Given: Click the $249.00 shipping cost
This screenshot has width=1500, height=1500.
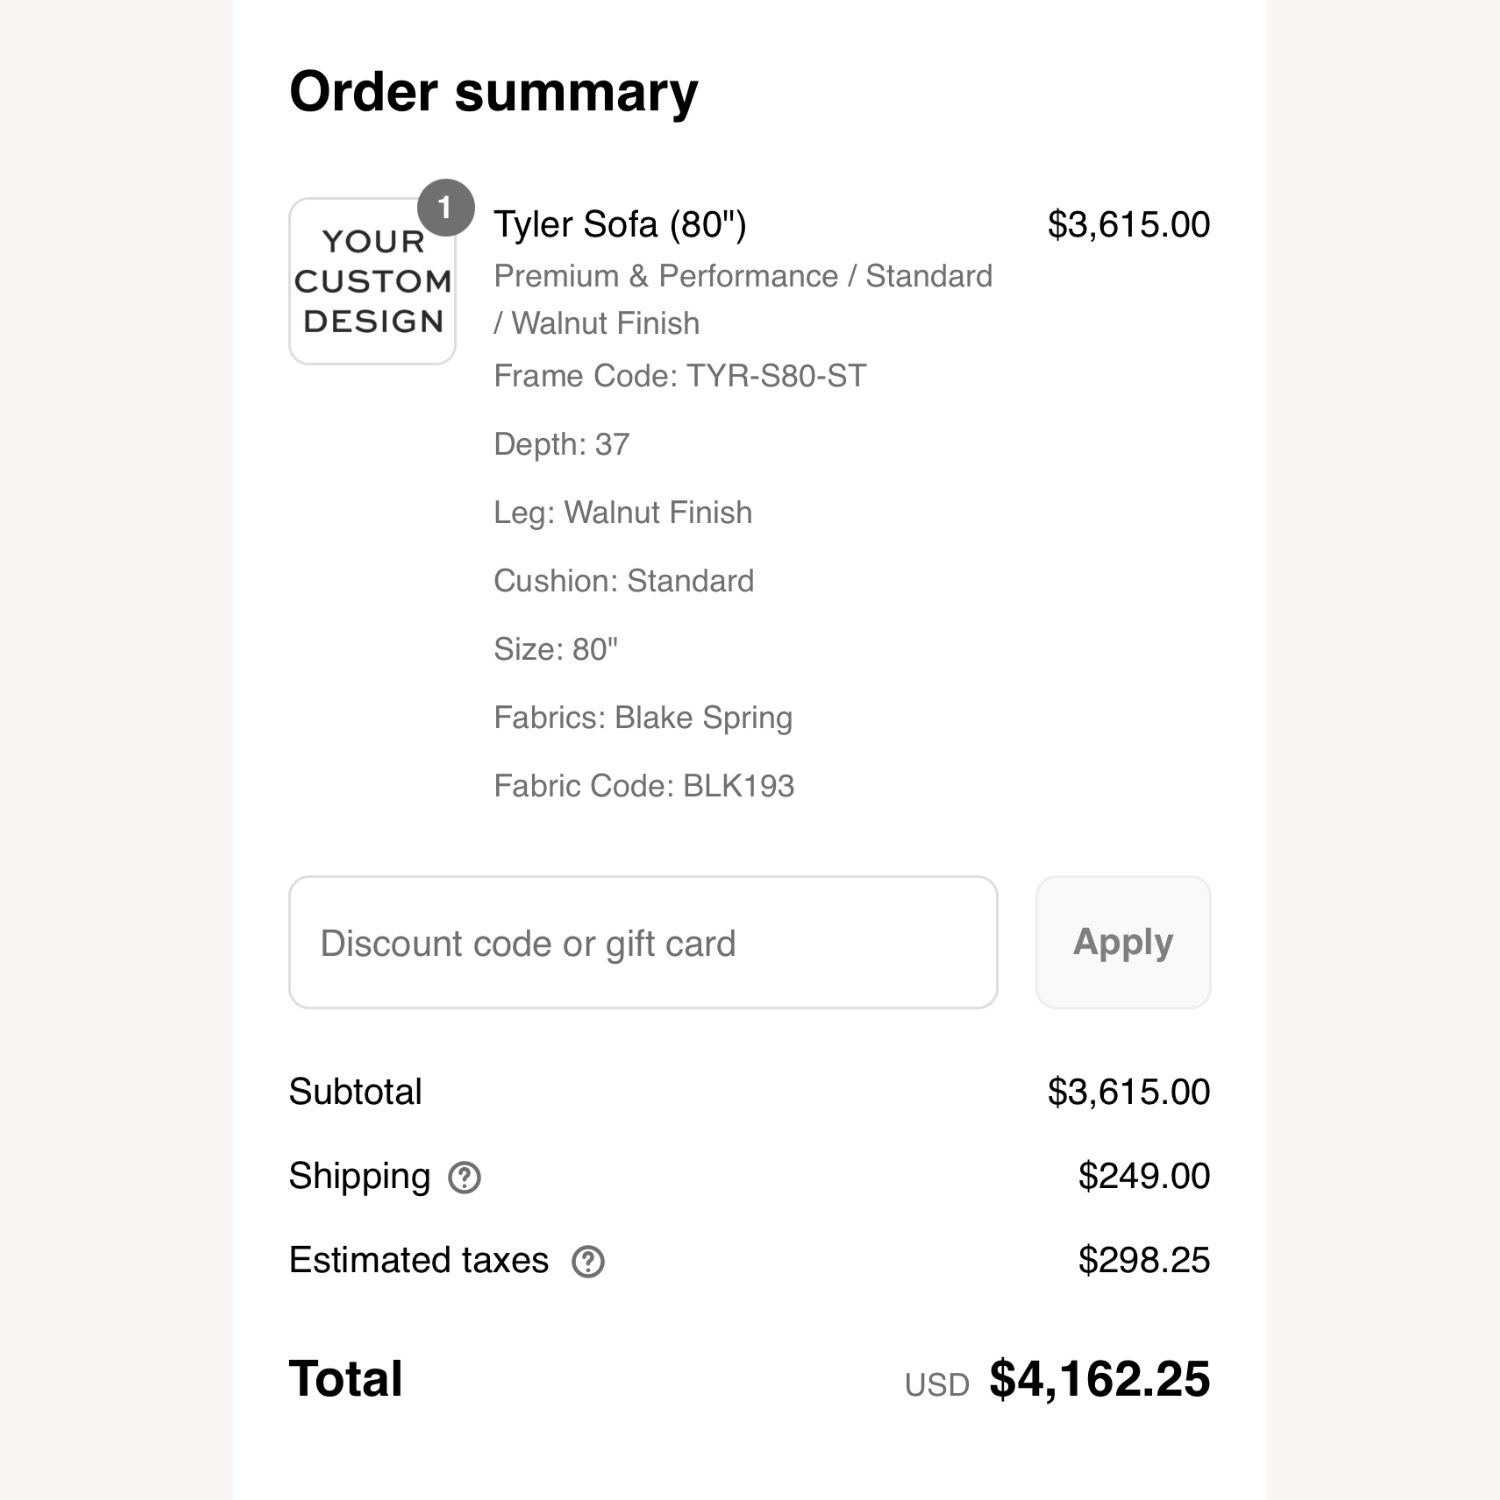Looking at the screenshot, I should [x=1143, y=1176].
